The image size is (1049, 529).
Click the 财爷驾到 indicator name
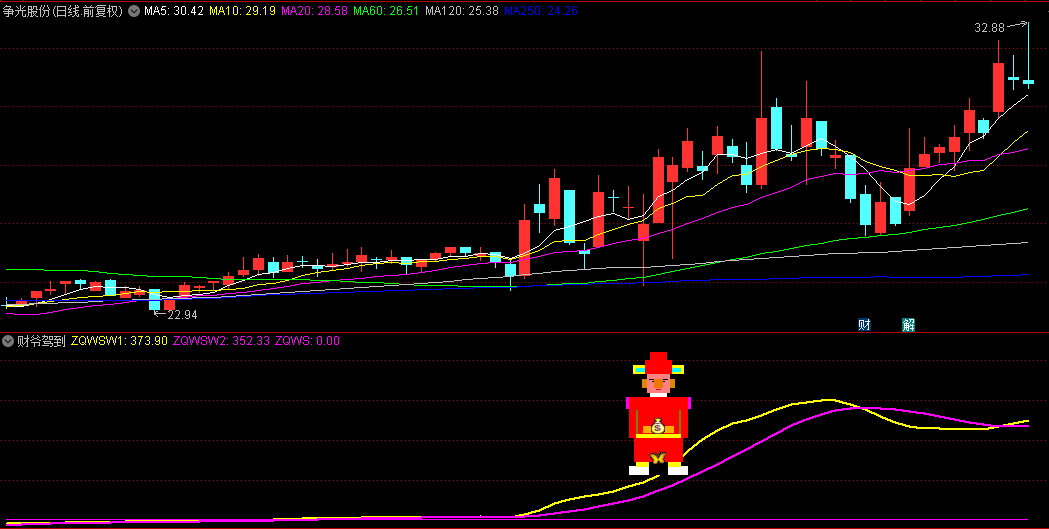41,341
